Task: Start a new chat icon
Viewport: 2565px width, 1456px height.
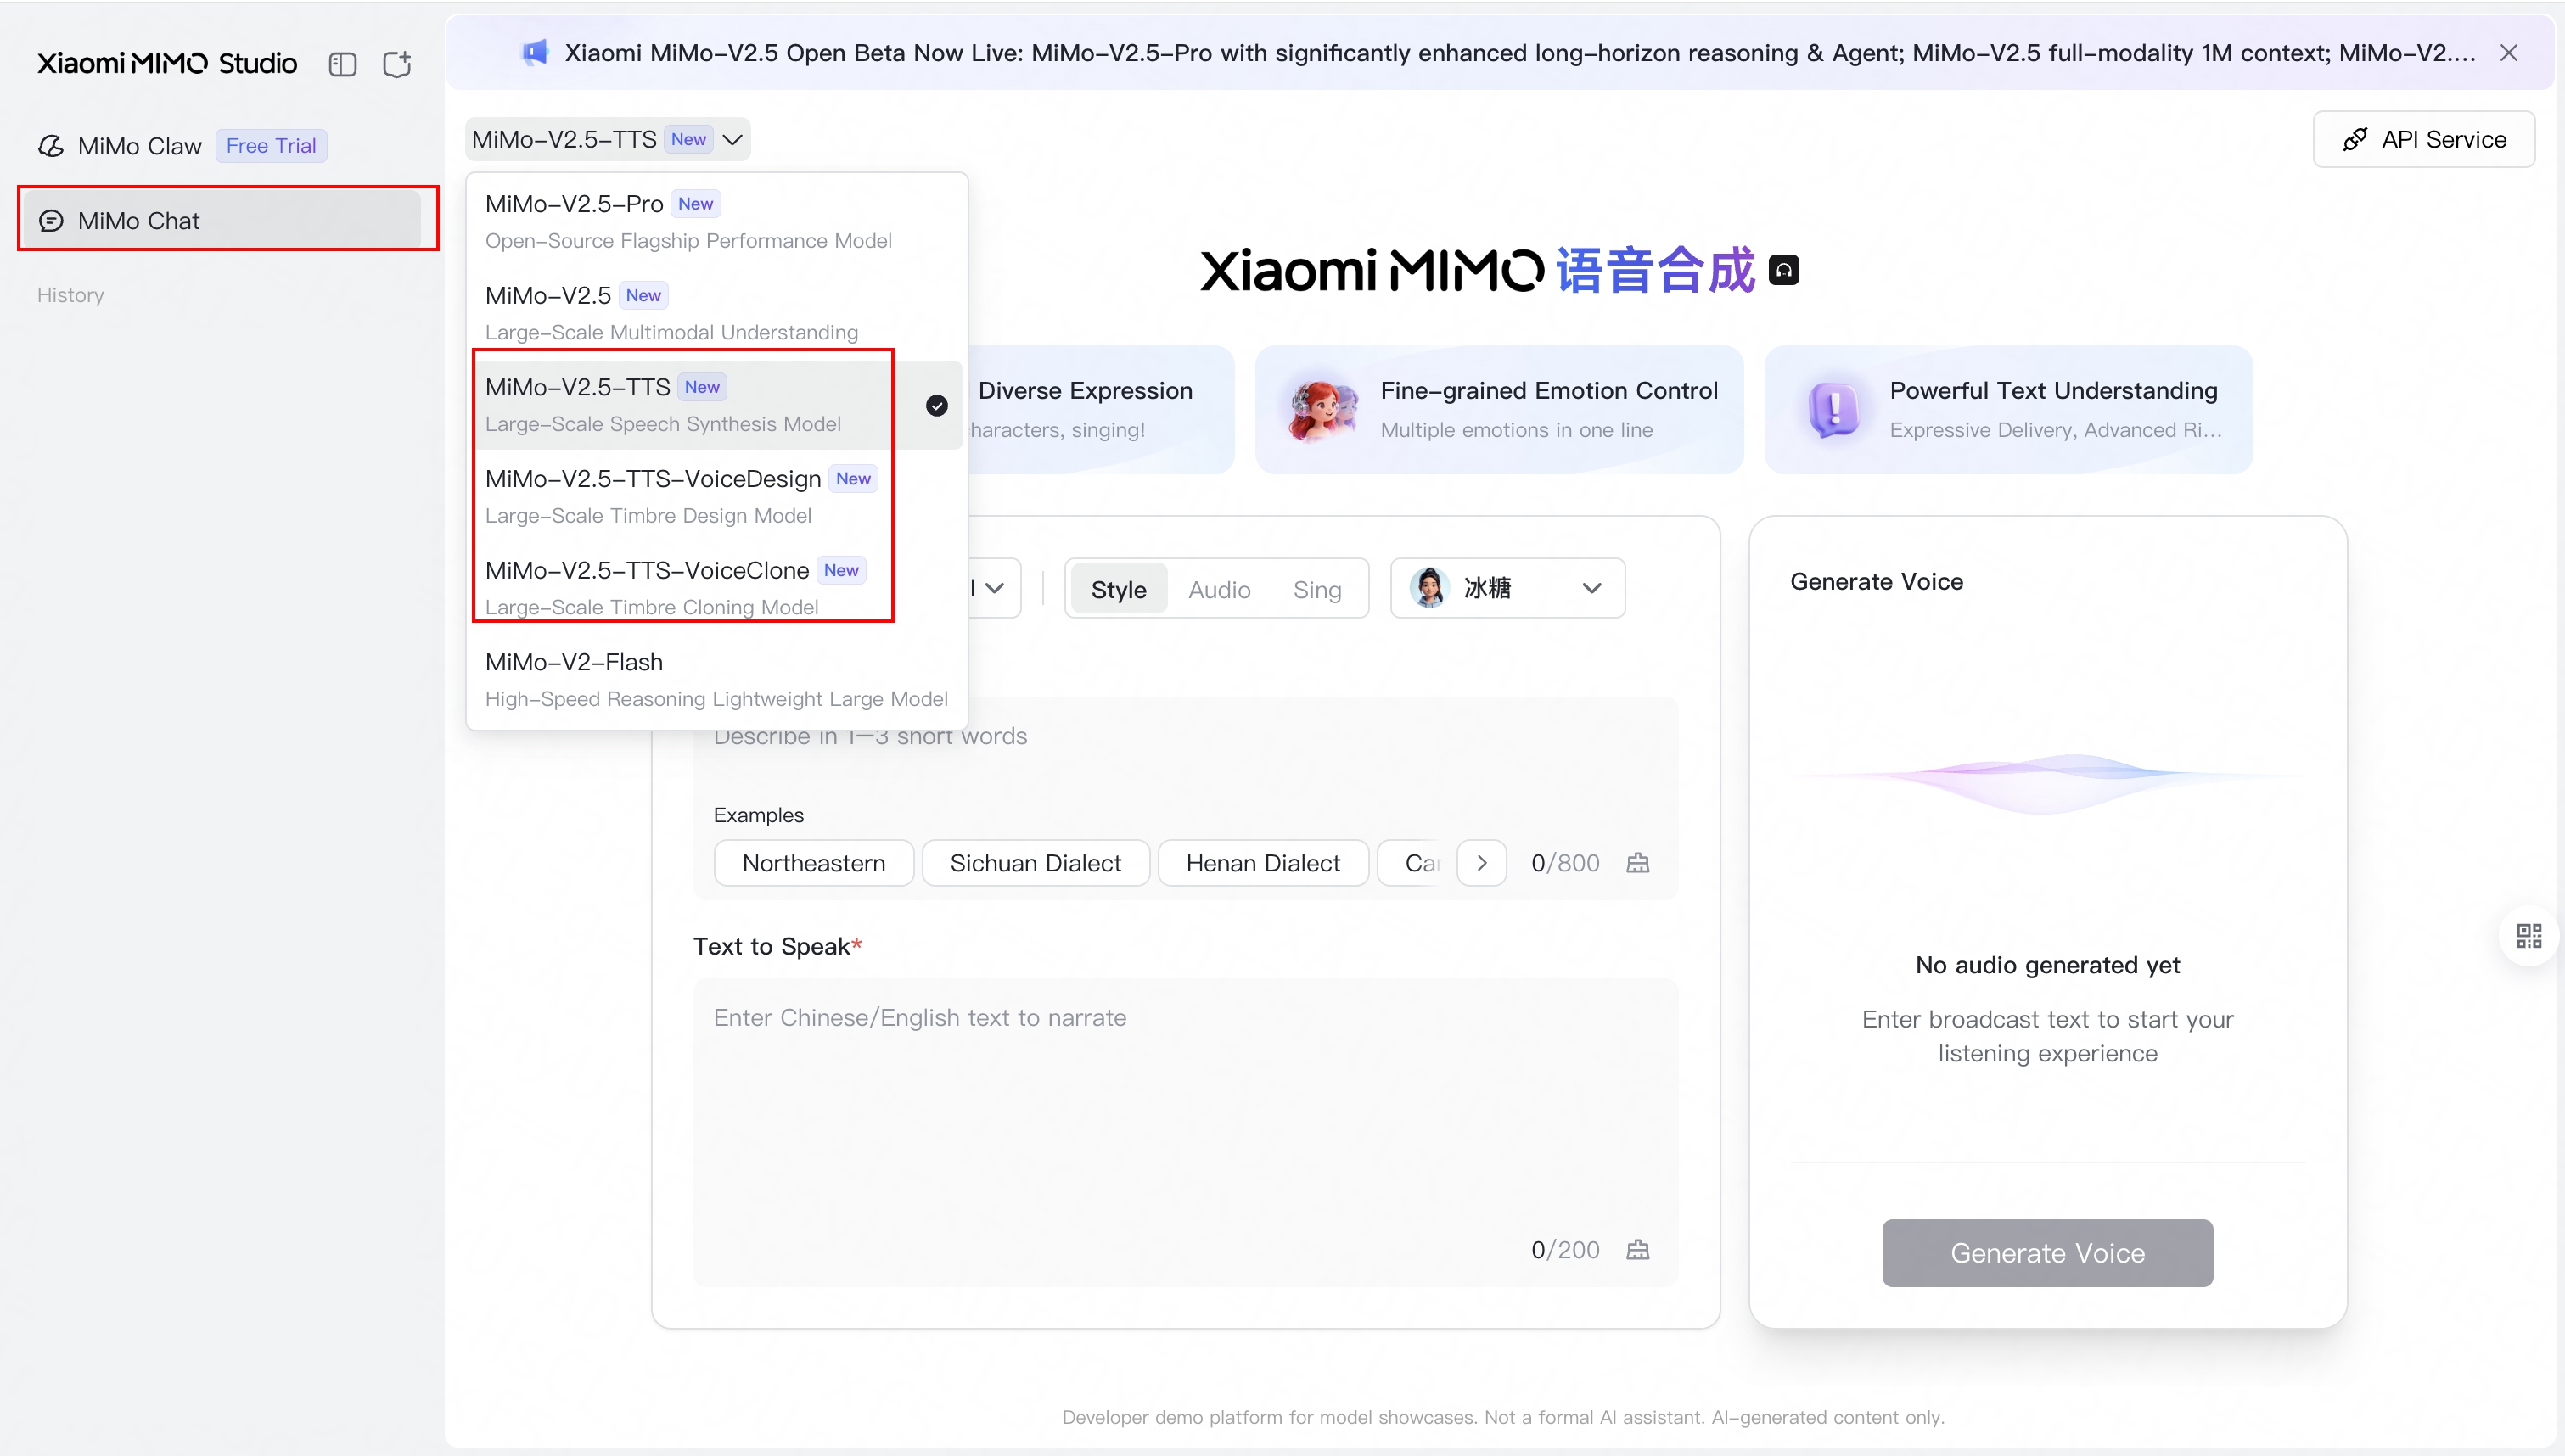Action: tap(397, 65)
